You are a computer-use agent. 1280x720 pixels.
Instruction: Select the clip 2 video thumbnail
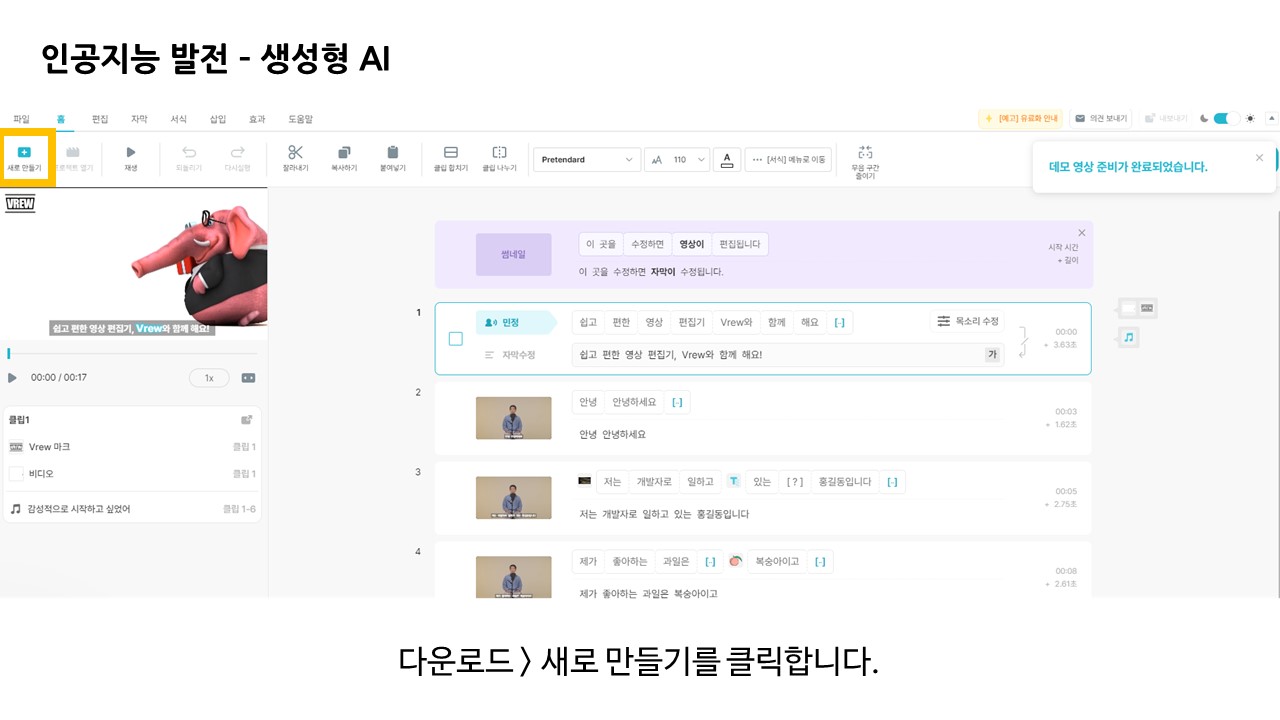pos(513,418)
